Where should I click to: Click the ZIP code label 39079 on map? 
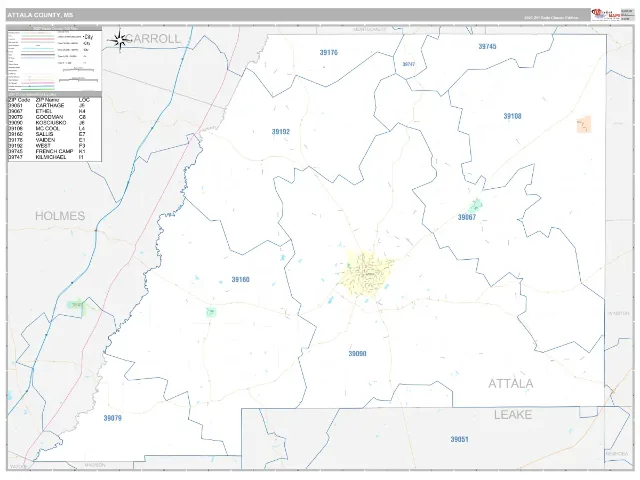pos(112,418)
